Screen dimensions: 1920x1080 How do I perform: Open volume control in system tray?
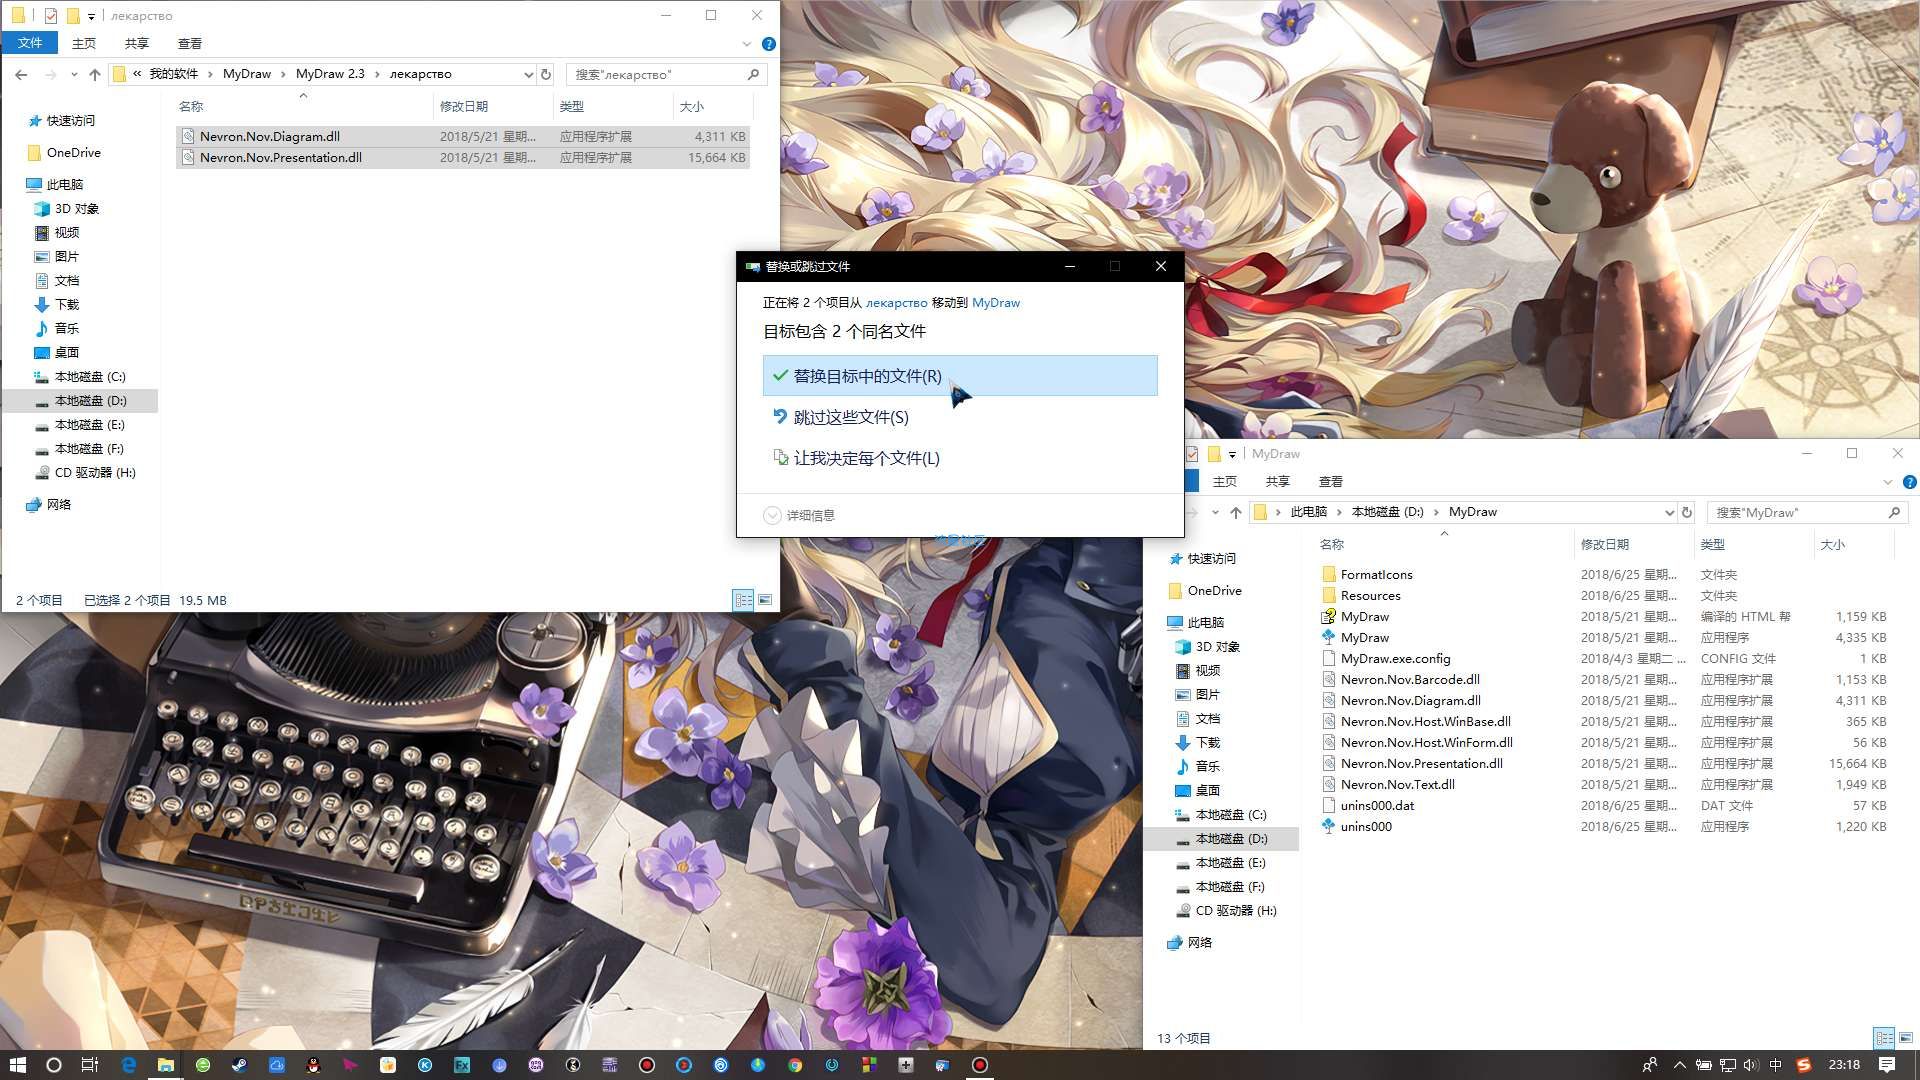tap(1751, 1065)
